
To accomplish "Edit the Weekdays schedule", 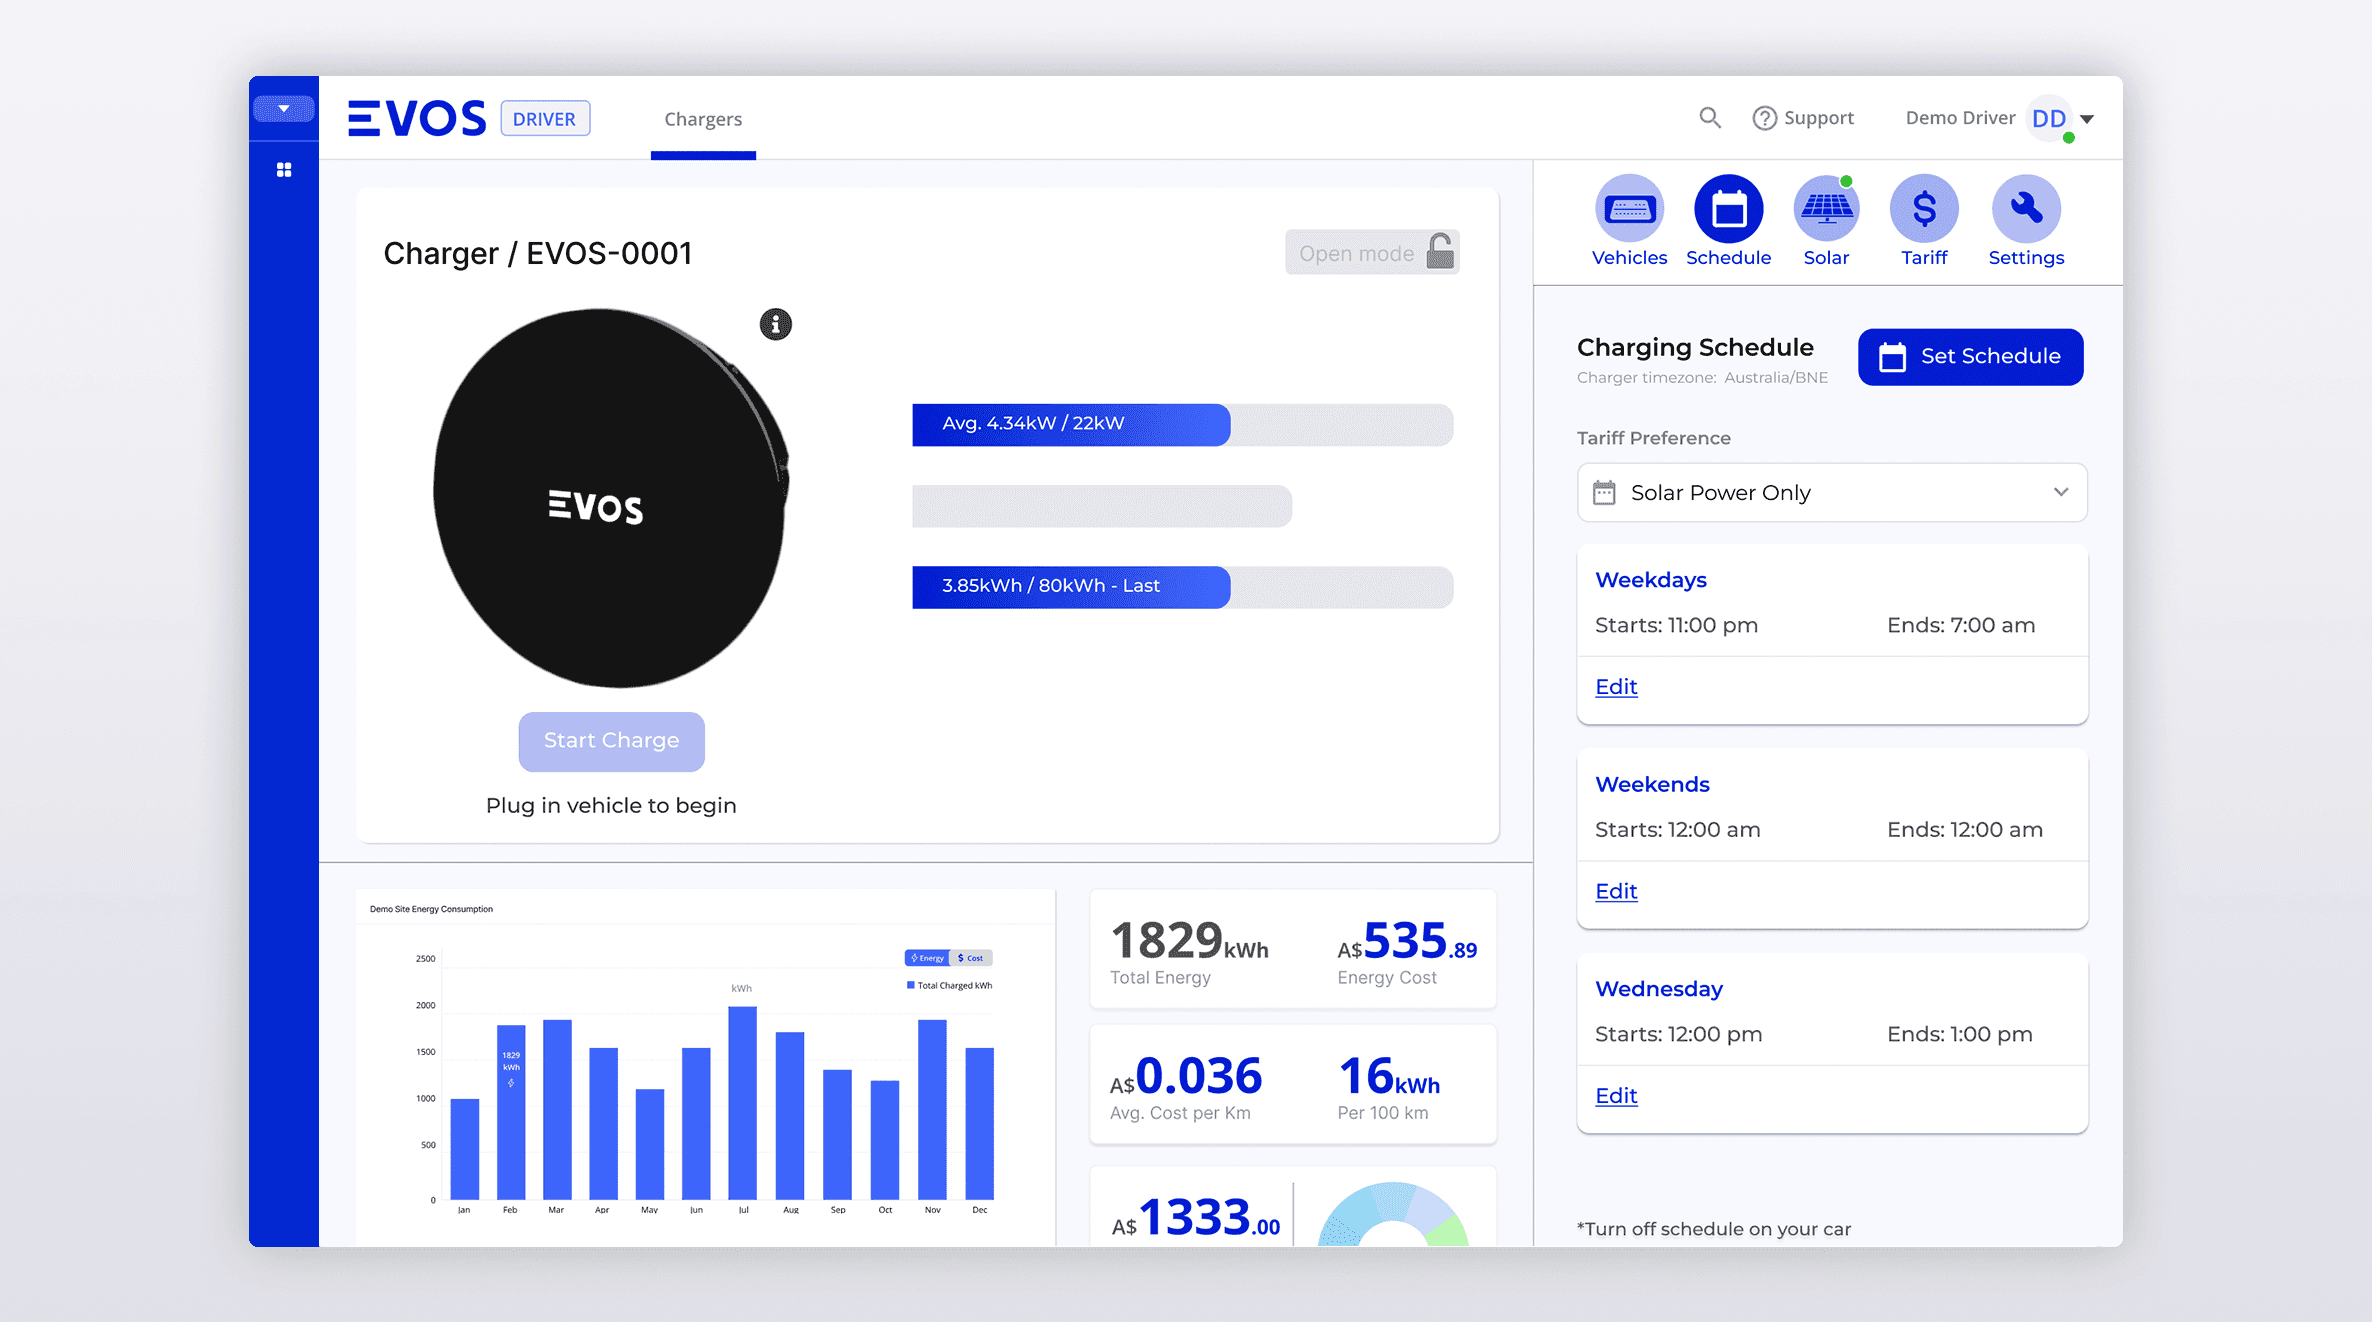I will (1616, 686).
